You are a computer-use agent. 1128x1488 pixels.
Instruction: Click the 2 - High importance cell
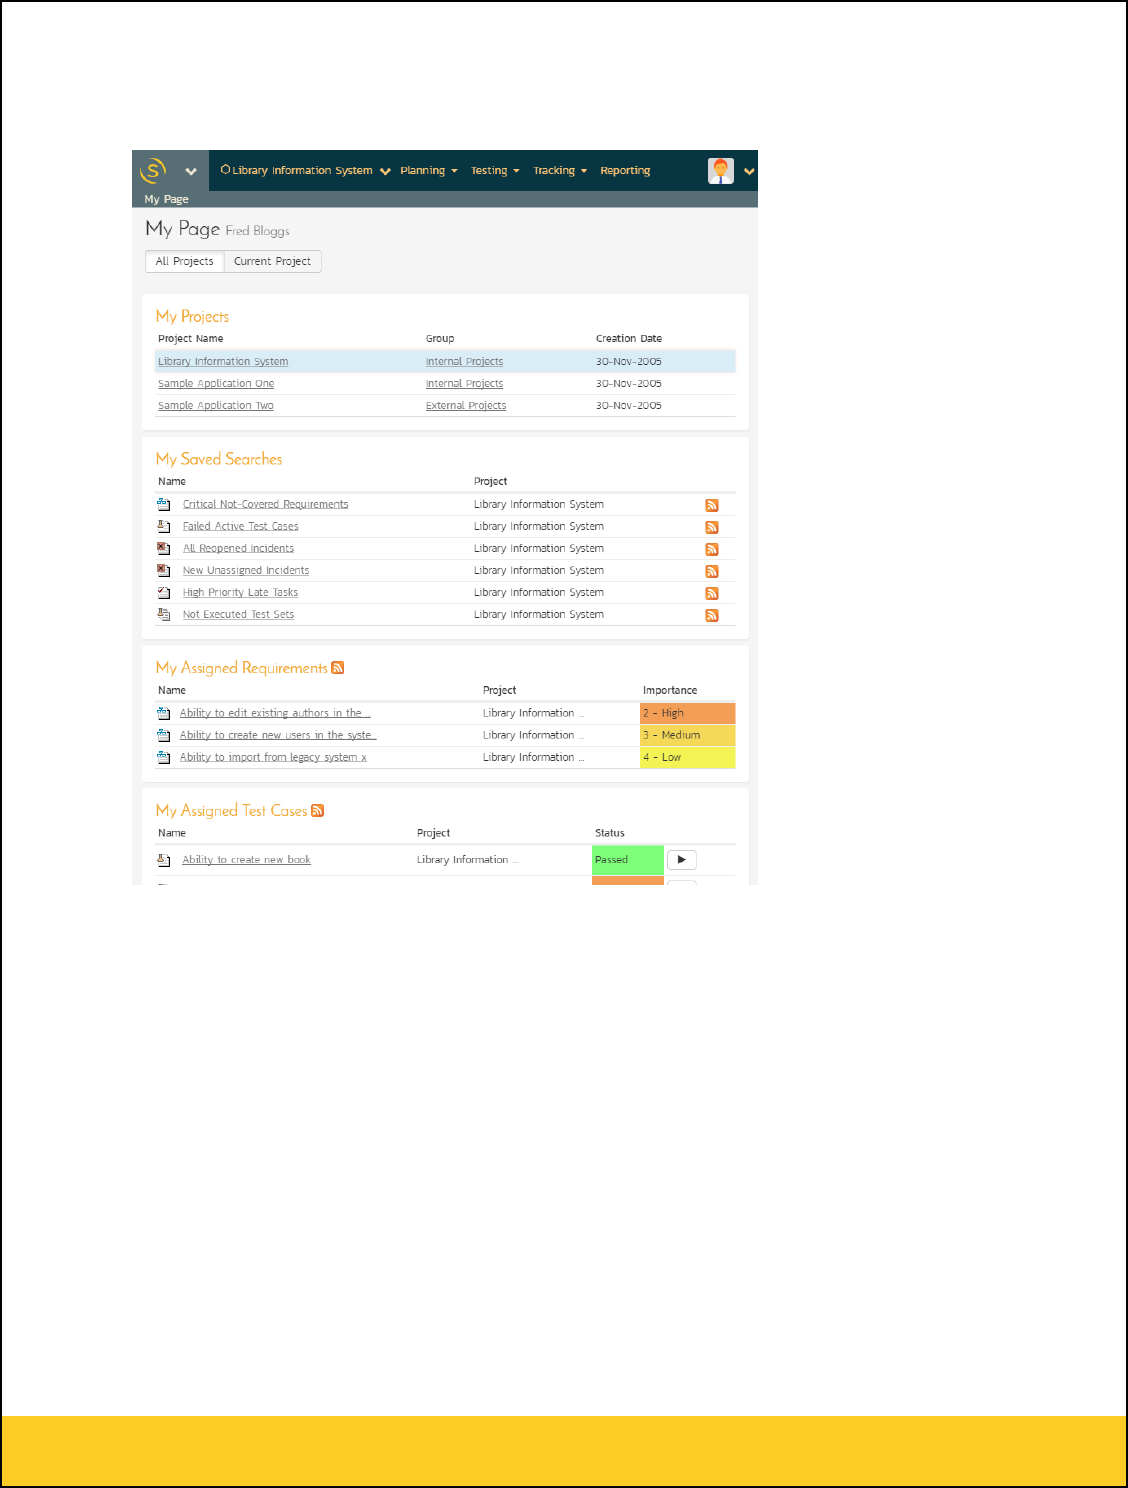tap(688, 714)
